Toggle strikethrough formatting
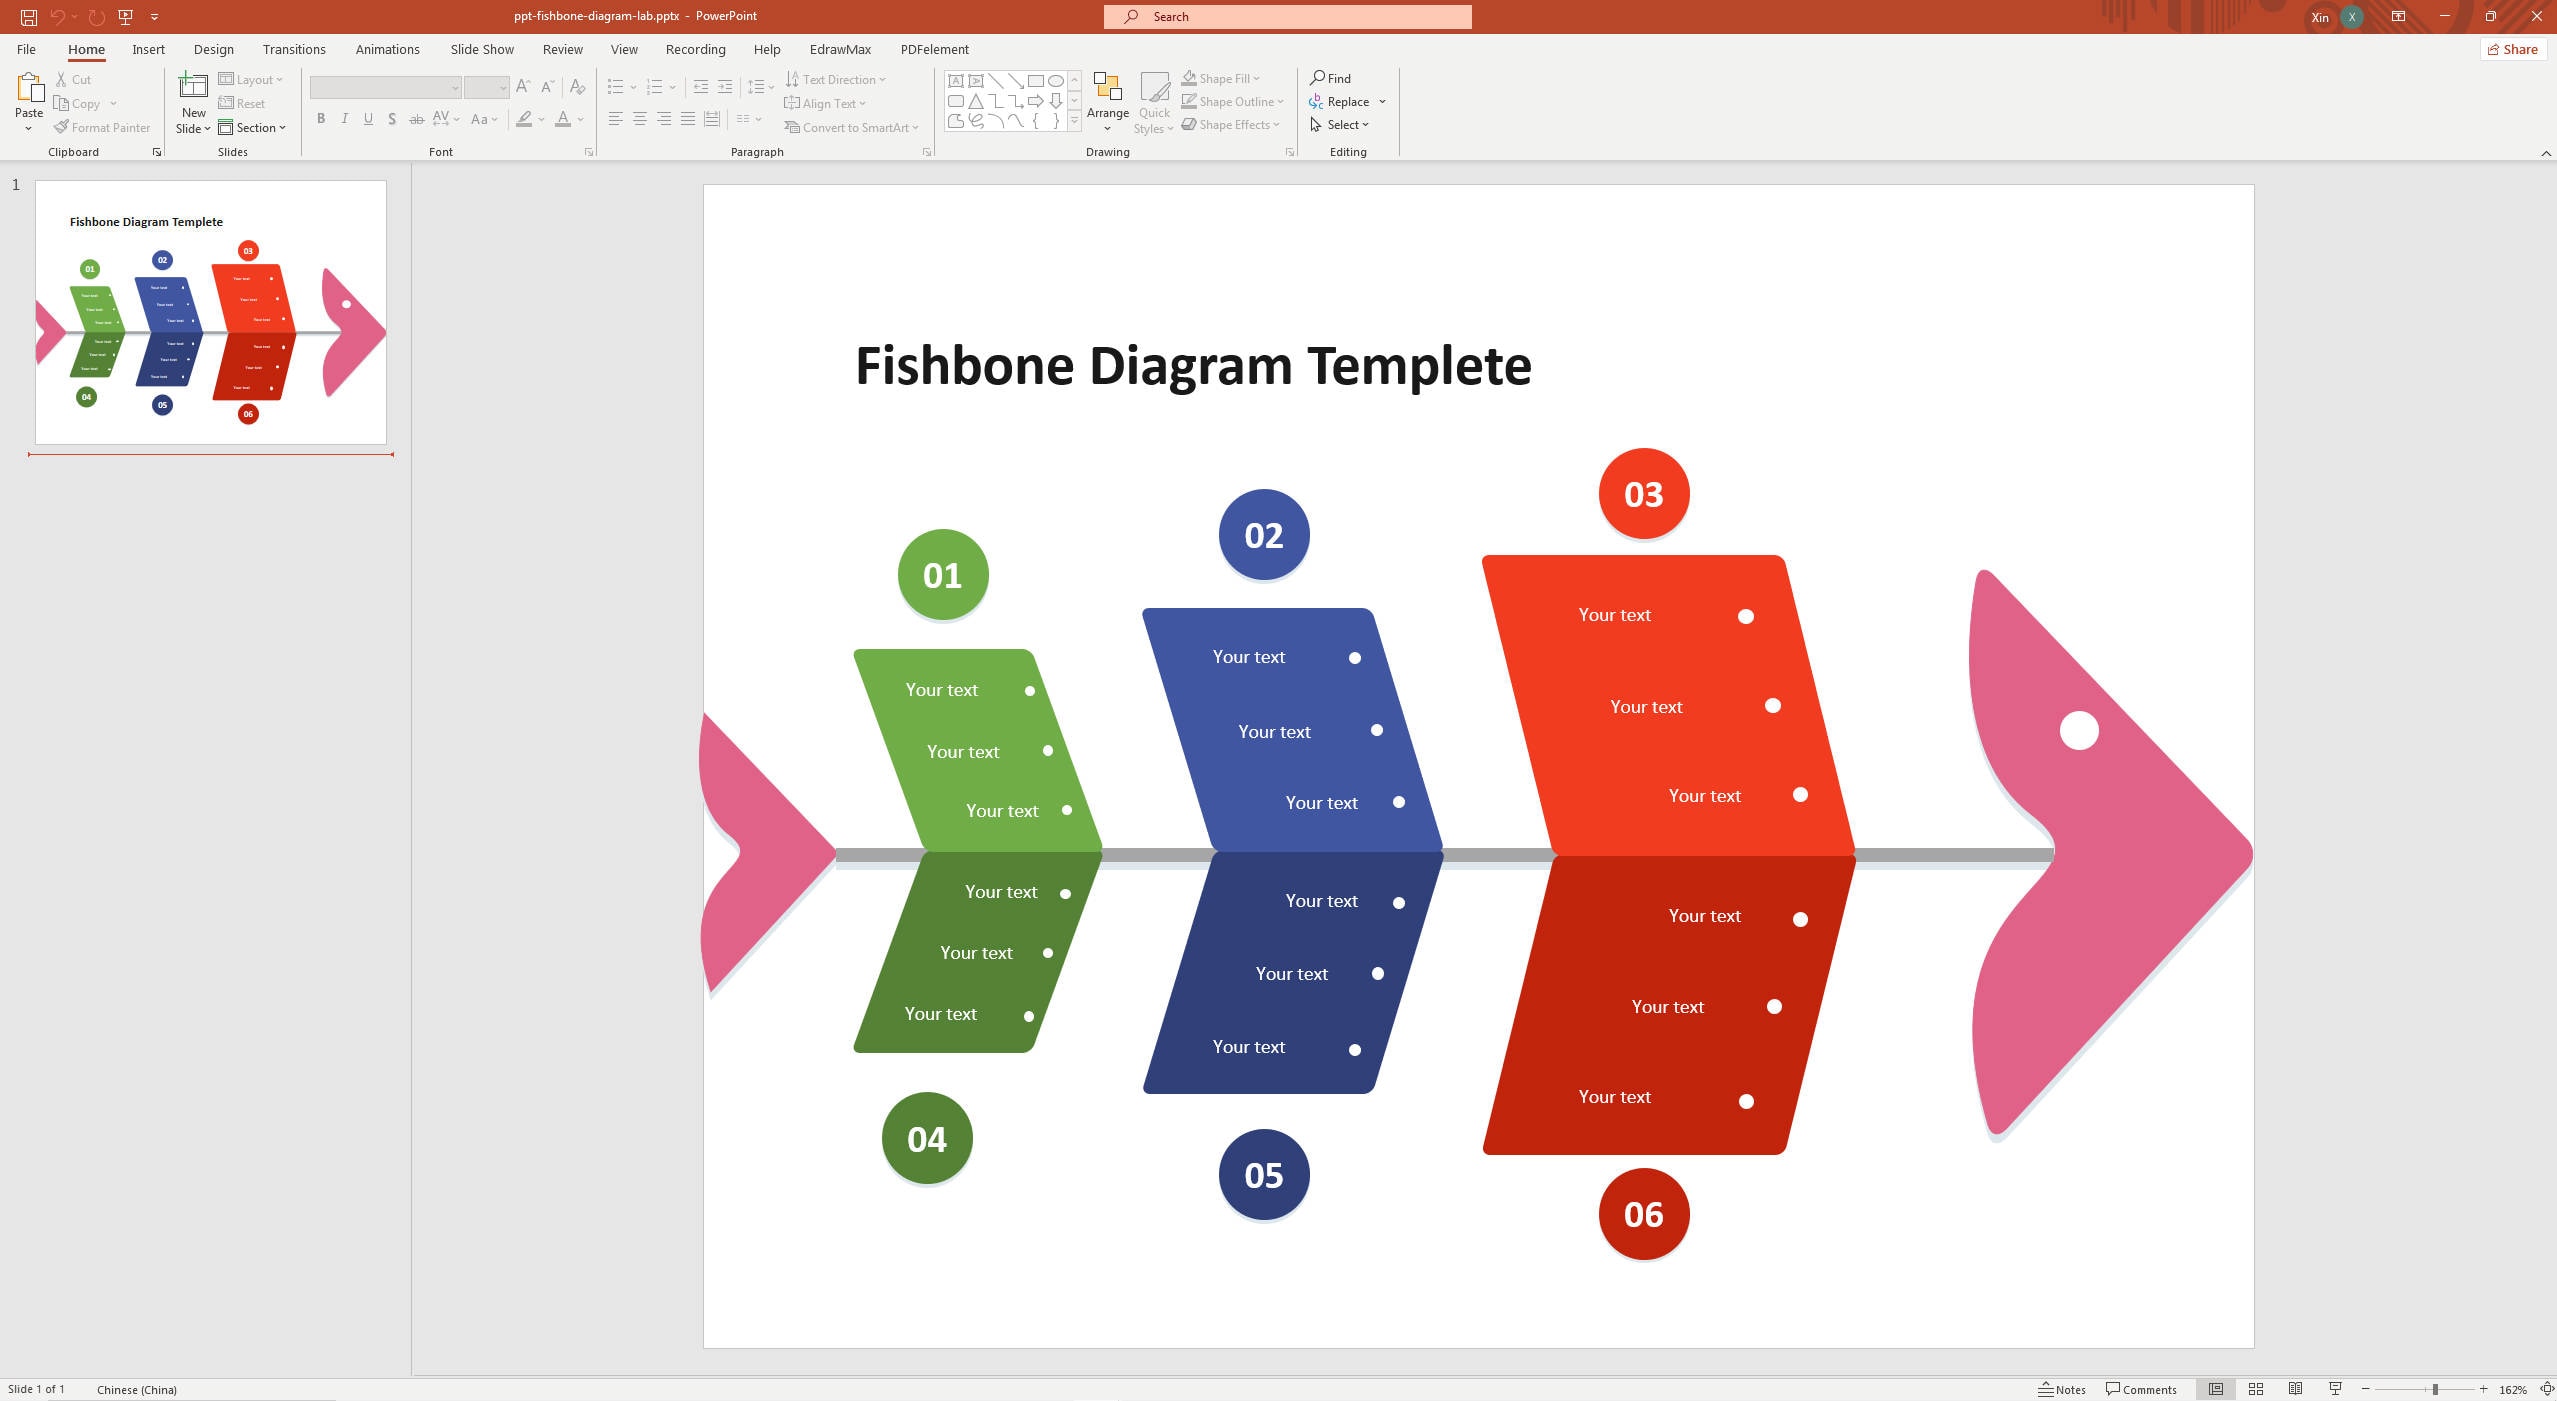 click(x=416, y=119)
